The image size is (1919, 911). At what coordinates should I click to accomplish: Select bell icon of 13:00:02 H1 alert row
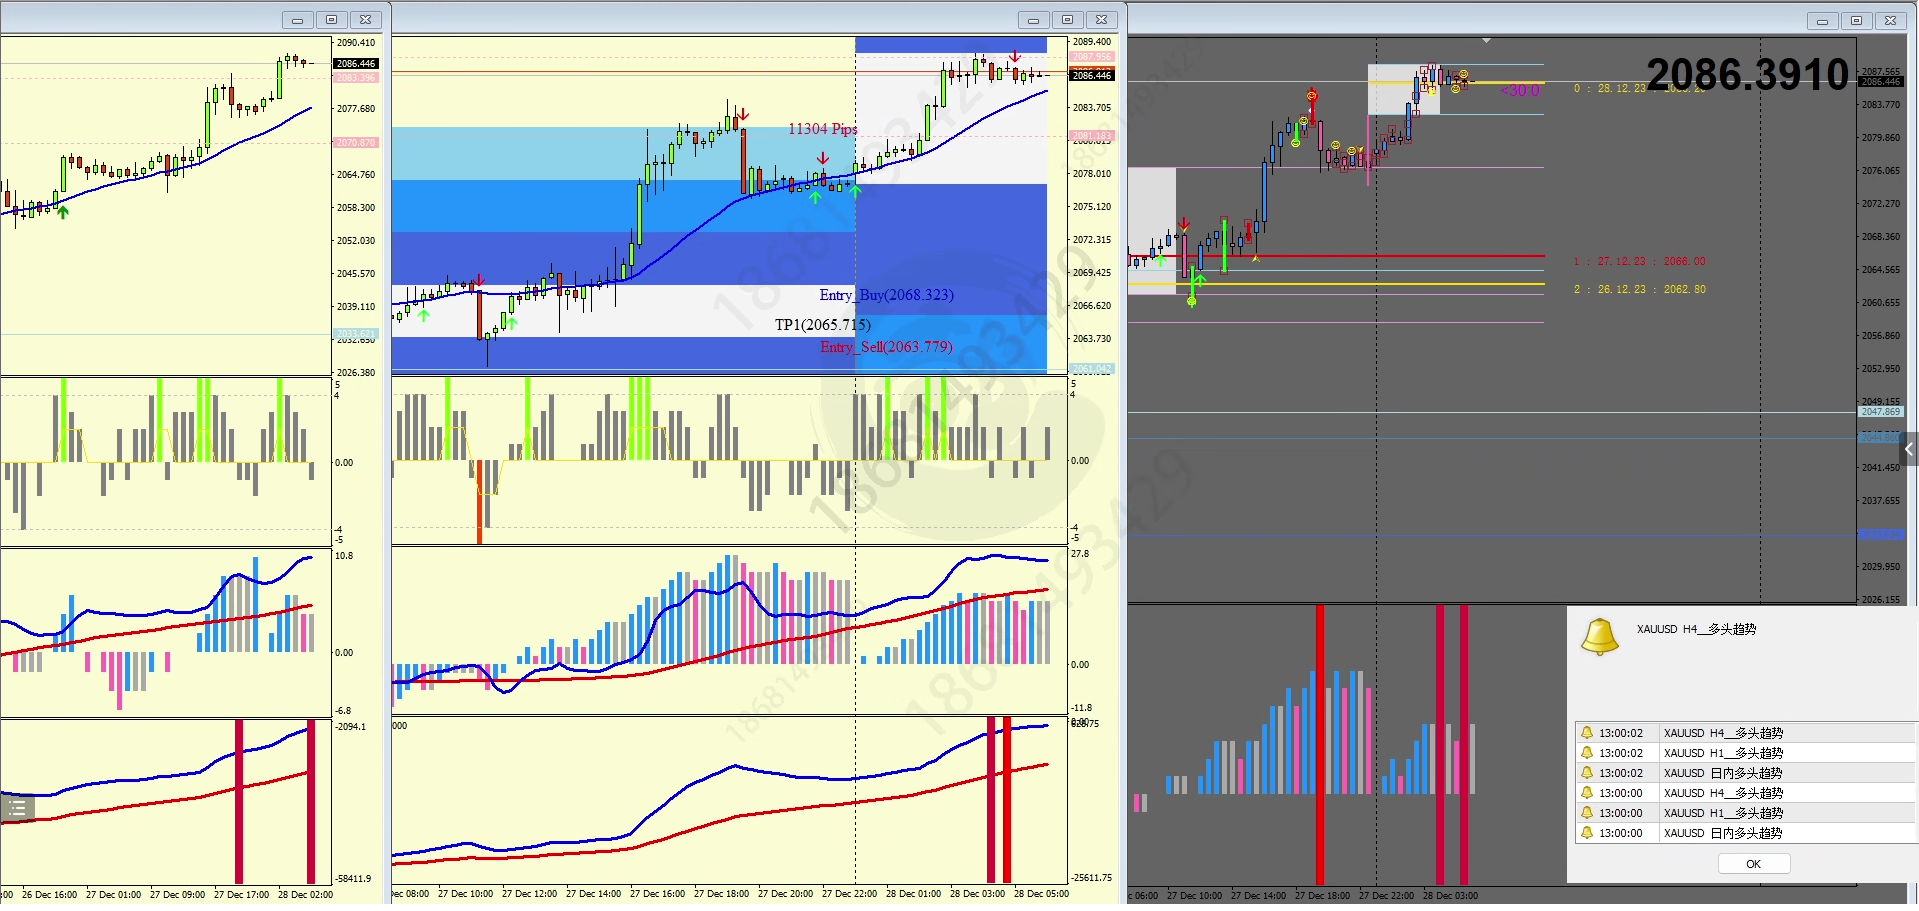point(1586,753)
